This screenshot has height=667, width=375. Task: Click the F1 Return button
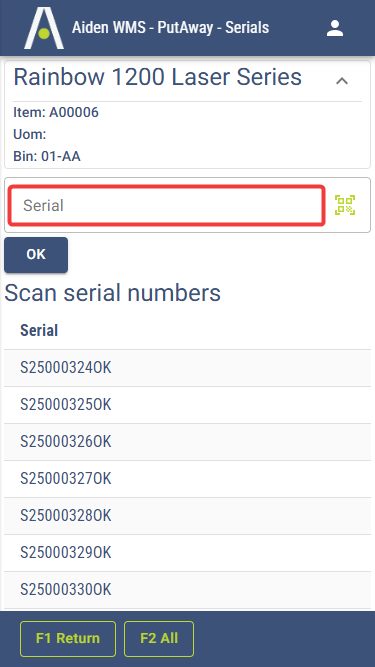pyautogui.click(x=68, y=638)
